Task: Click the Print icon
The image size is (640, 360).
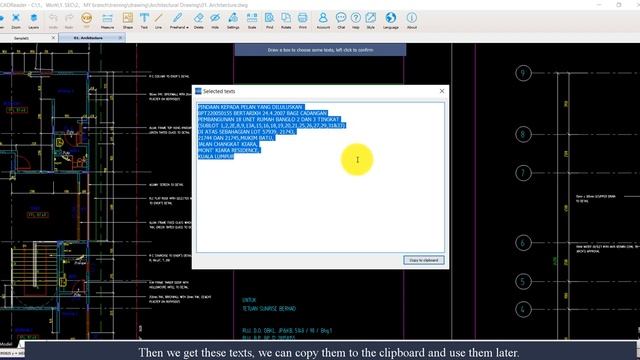Action: click(302, 20)
